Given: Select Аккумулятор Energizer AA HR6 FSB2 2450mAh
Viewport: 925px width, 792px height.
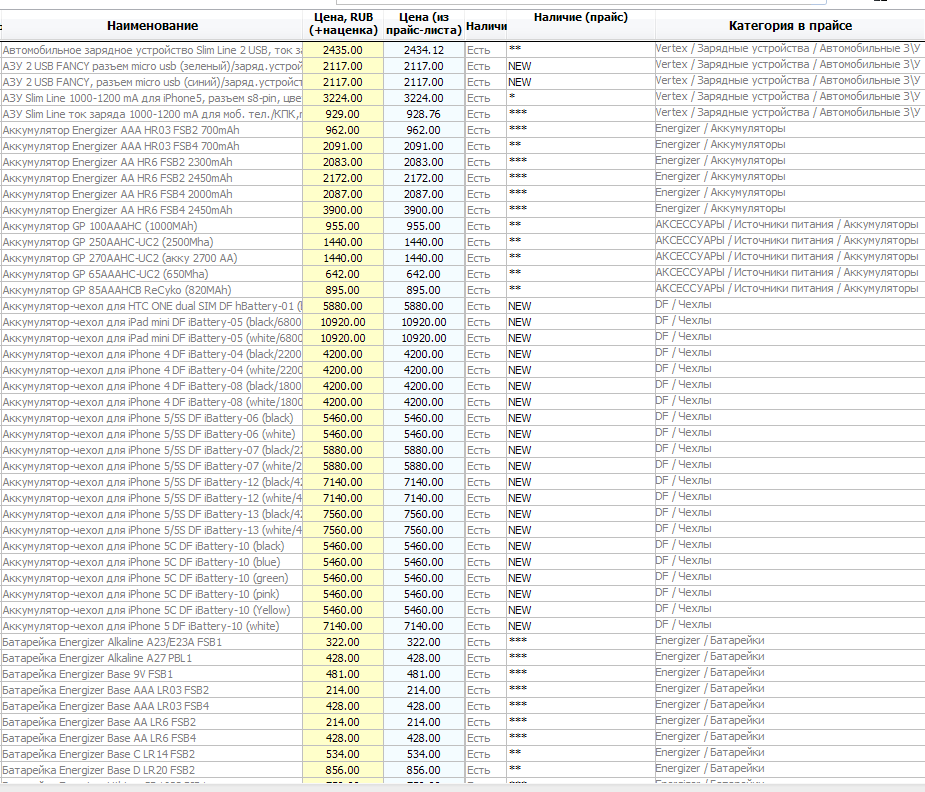Looking at the screenshot, I should [152, 178].
